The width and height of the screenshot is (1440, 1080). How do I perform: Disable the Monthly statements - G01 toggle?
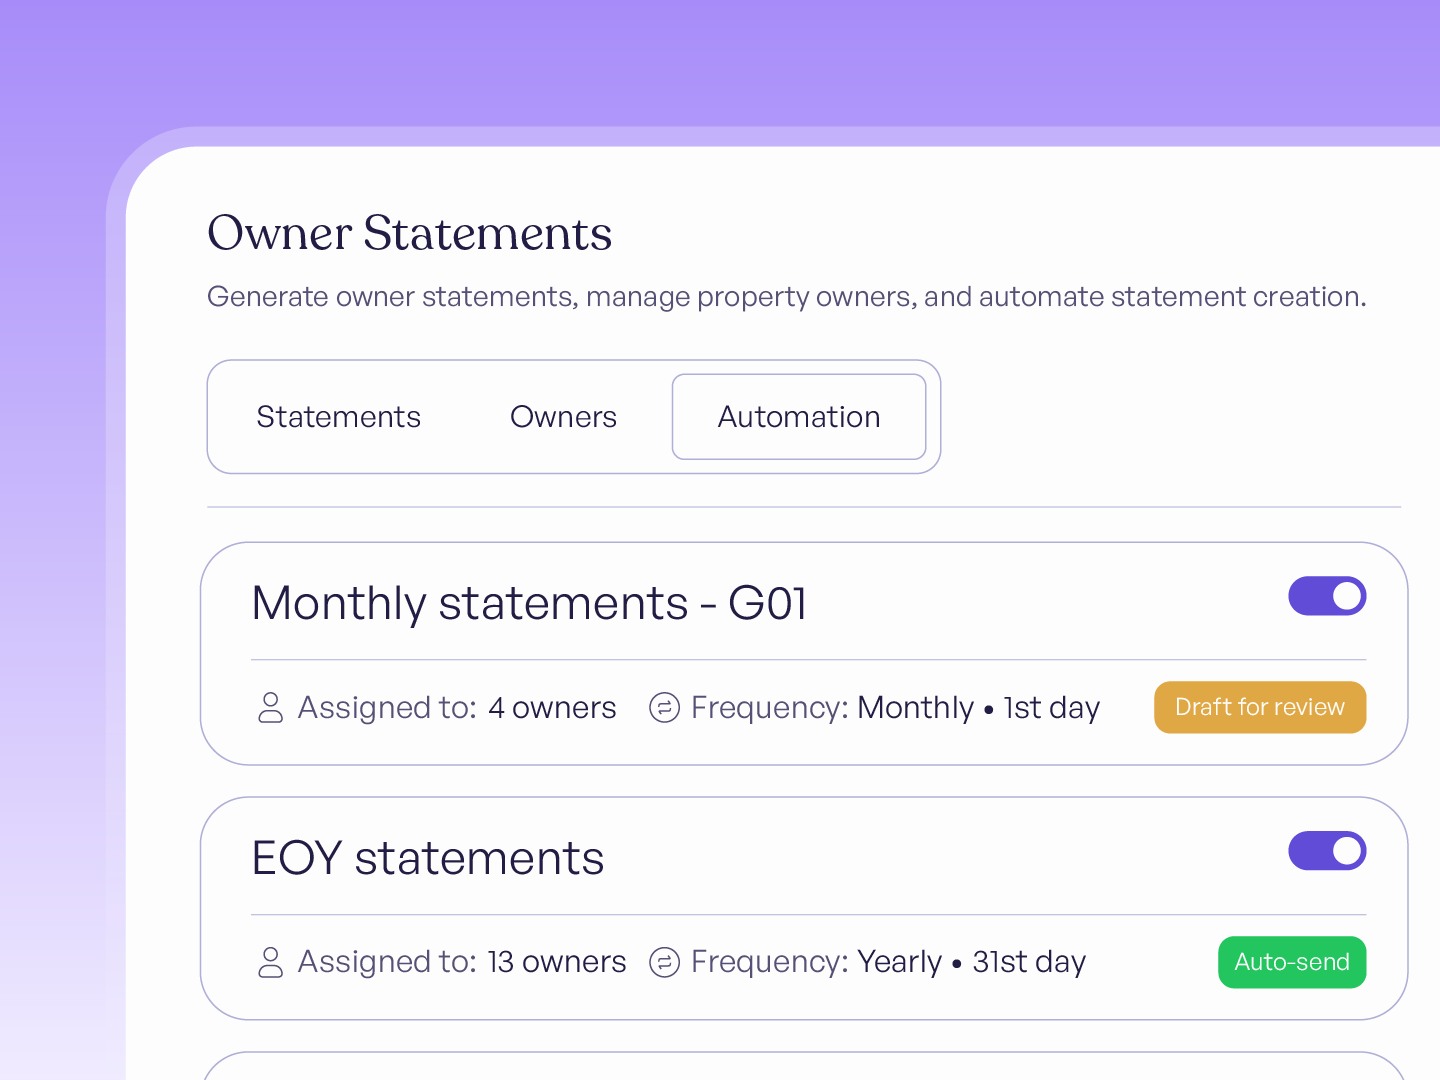pyautogui.click(x=1327, y=596)
